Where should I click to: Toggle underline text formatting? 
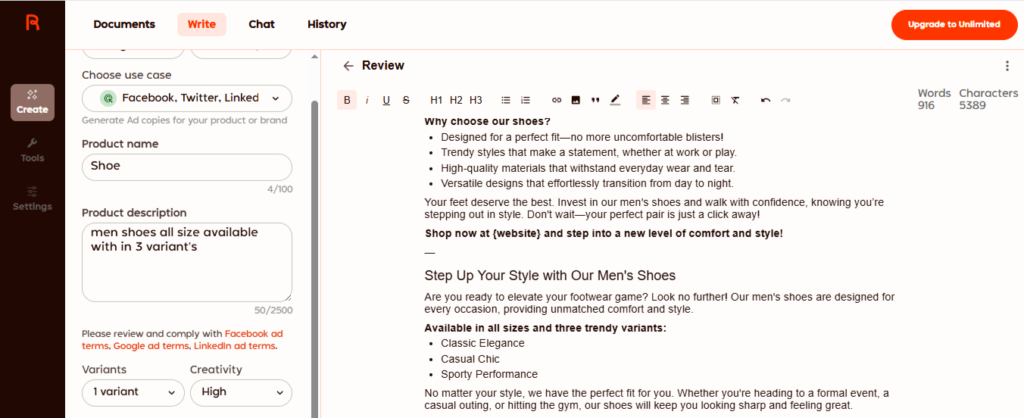(x=386, y=100)
